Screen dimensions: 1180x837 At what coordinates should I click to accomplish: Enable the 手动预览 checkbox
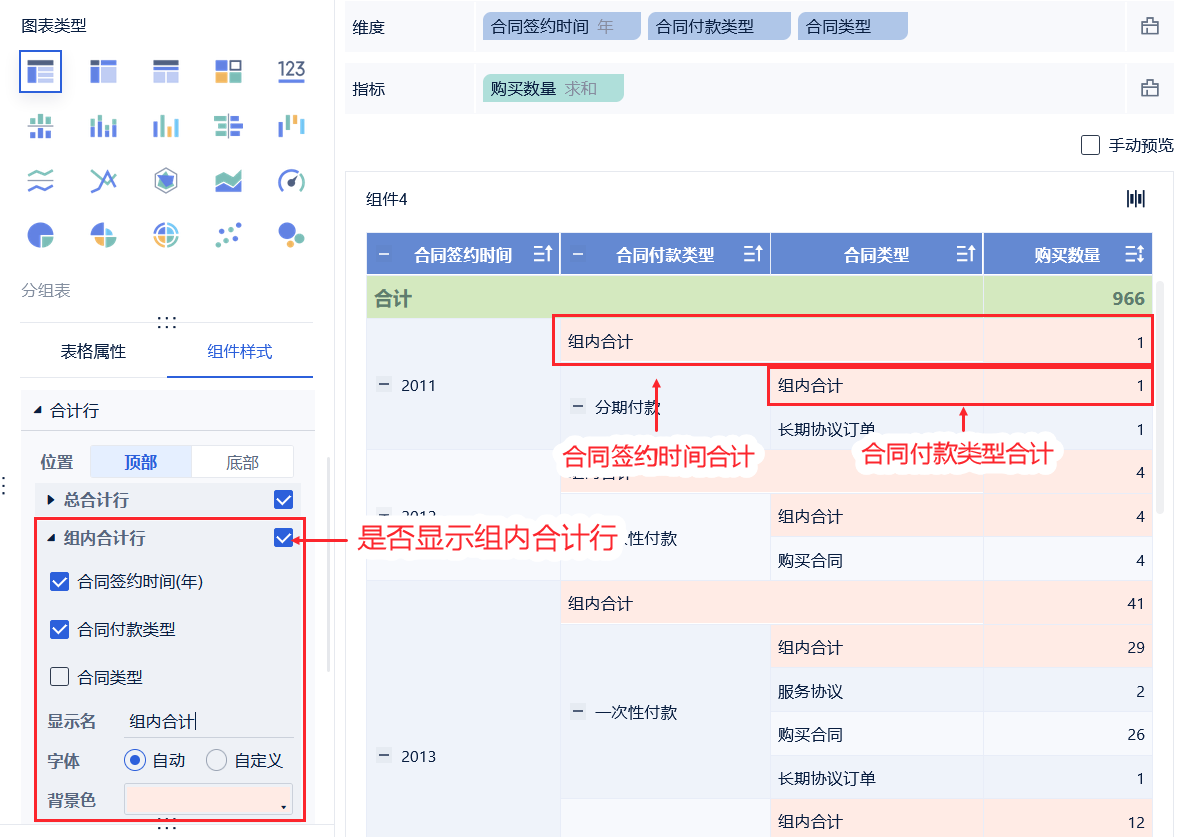[1090, 145]
